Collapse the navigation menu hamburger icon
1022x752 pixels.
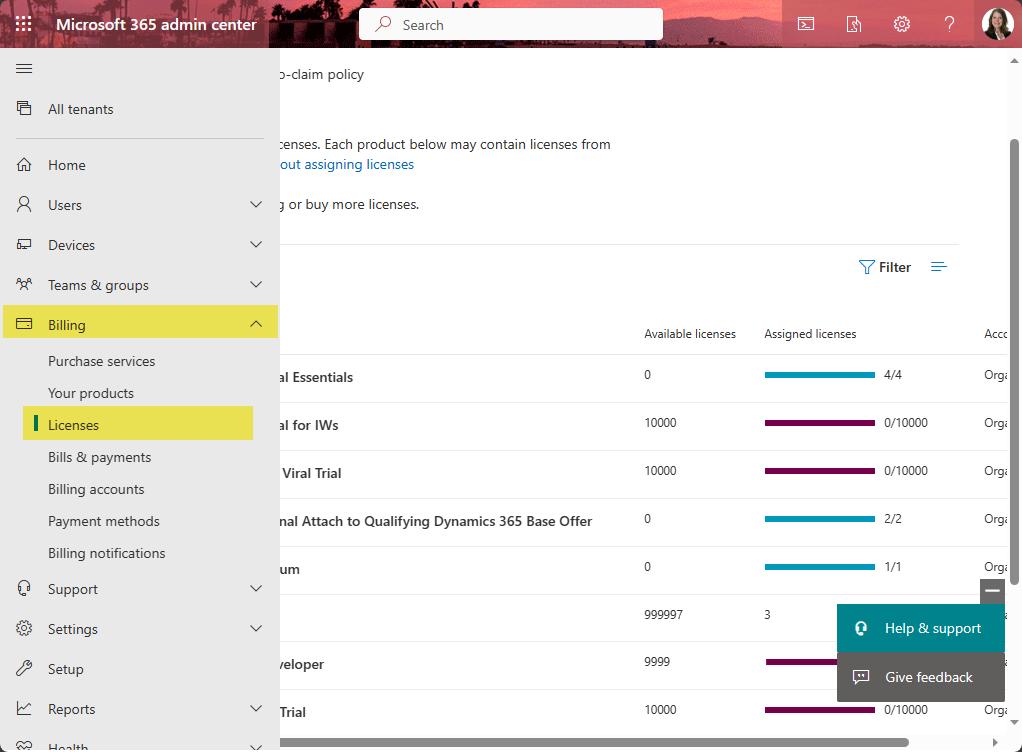pos(24,68)
